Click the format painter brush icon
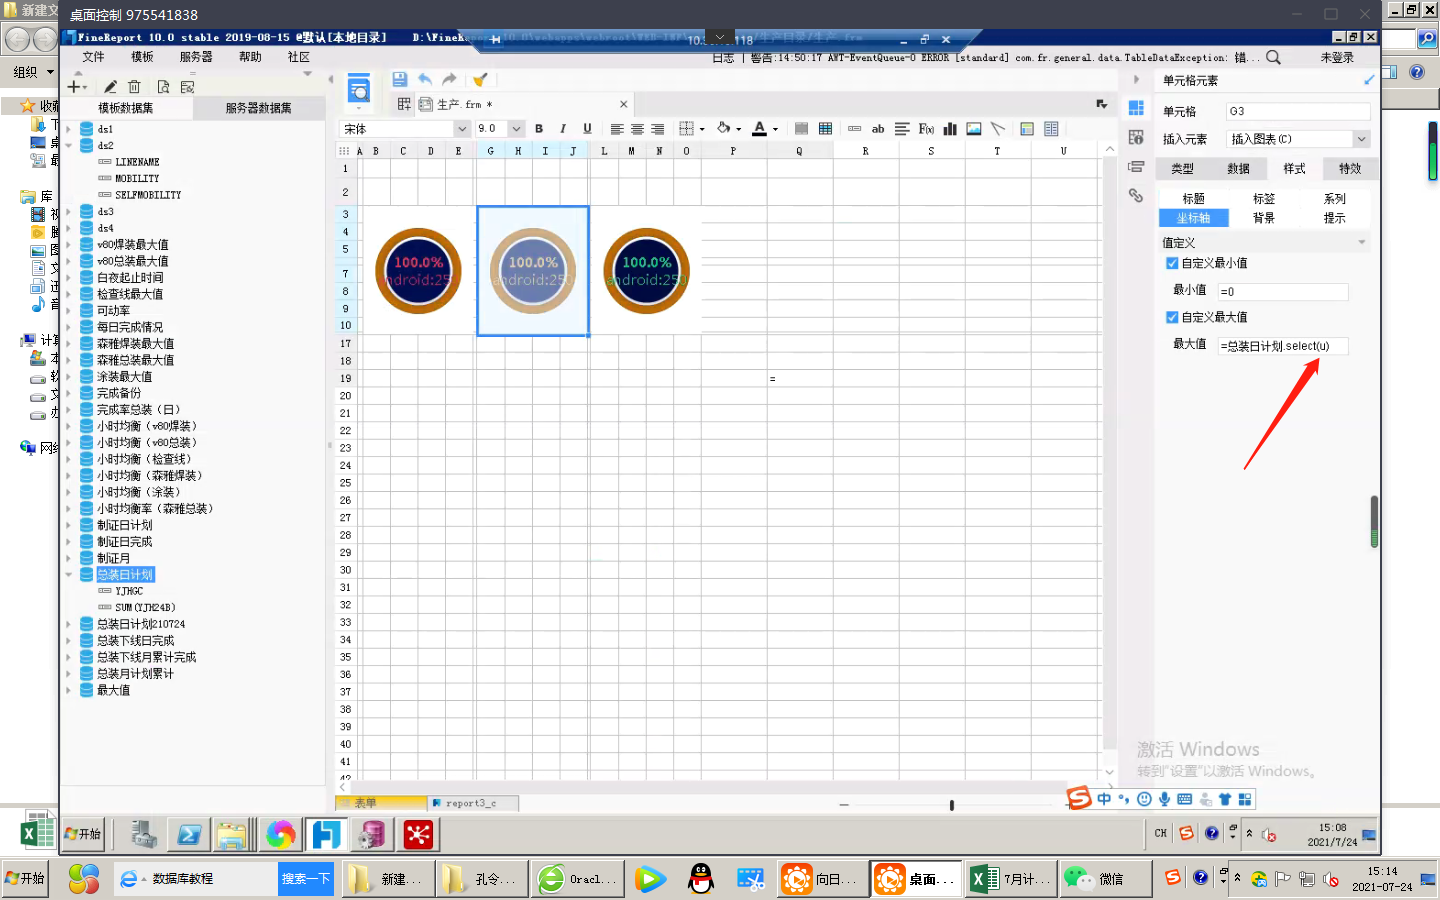Viewport: 1440px width, 900px height. (x=480, y=79)
